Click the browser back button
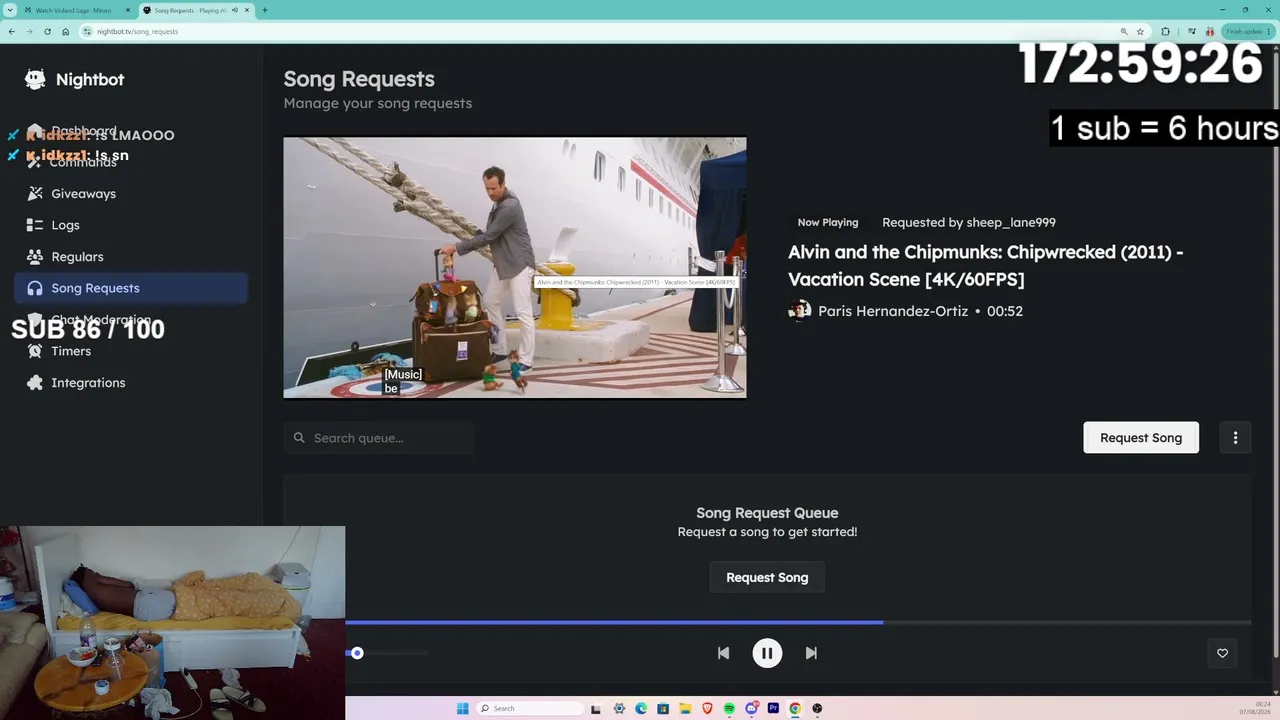Screen dimensions: 1280x720 point(11,31)
